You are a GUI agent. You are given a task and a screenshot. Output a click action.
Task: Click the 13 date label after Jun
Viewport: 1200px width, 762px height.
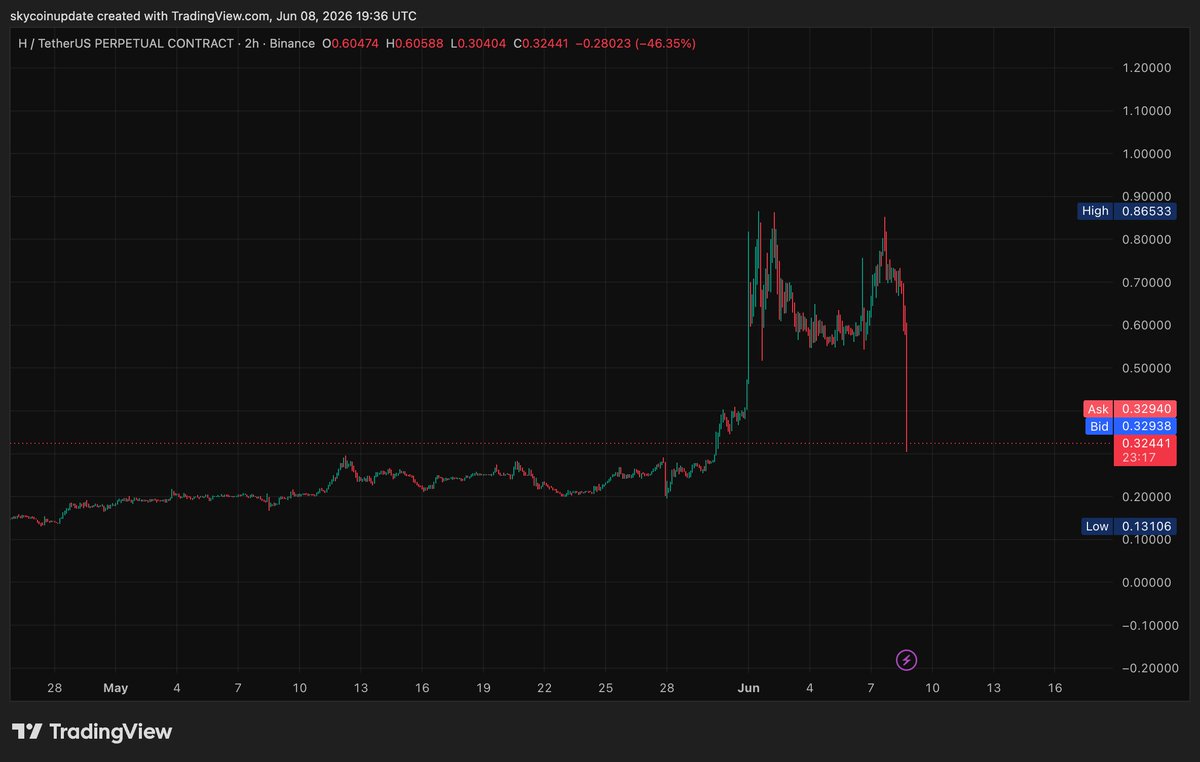point(993,688)
